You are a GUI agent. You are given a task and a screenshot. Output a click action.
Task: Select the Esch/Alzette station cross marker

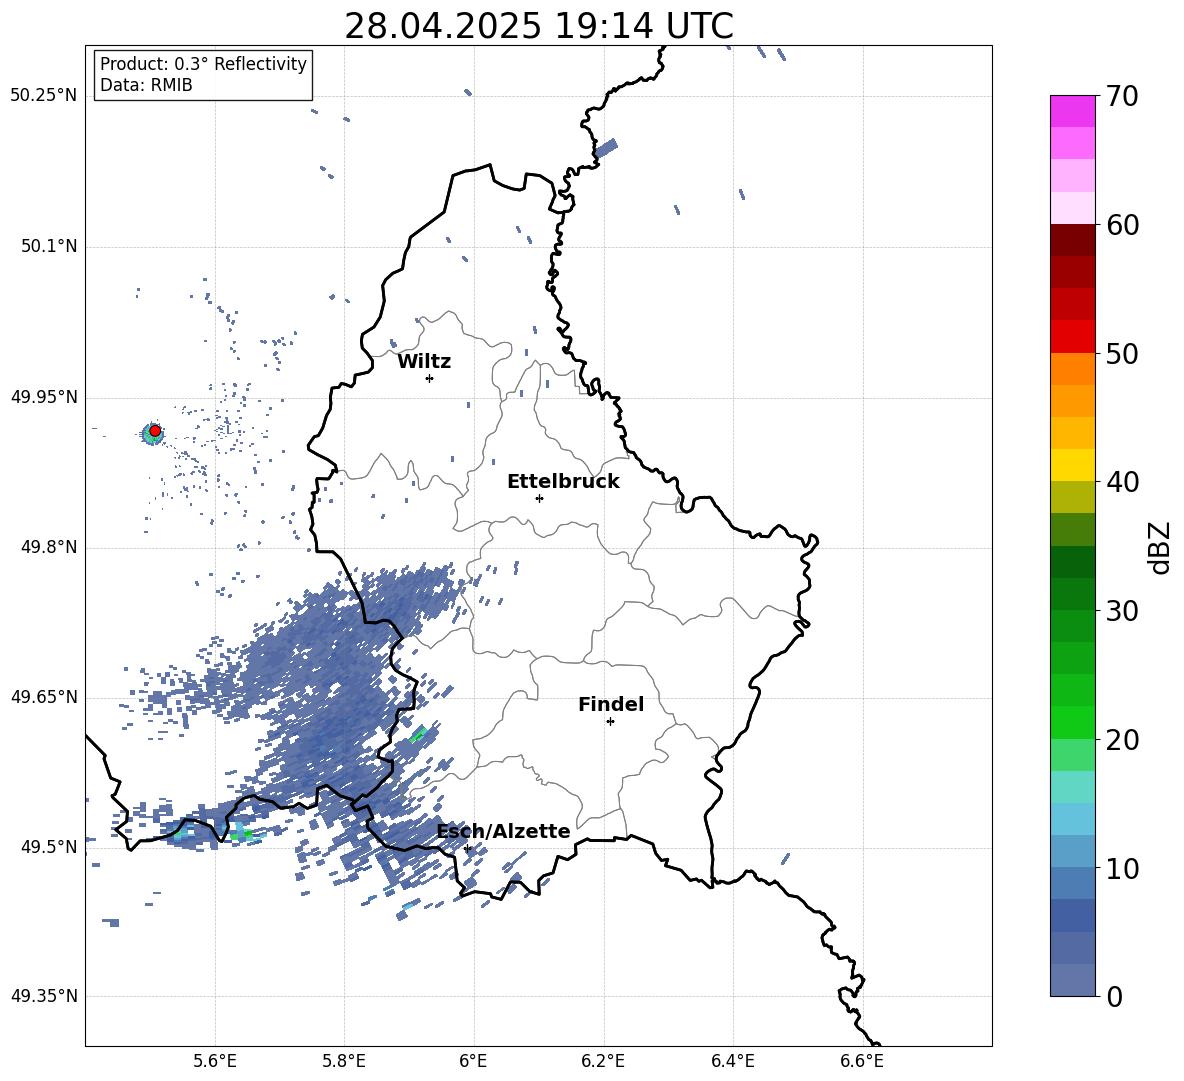(467, 848)
